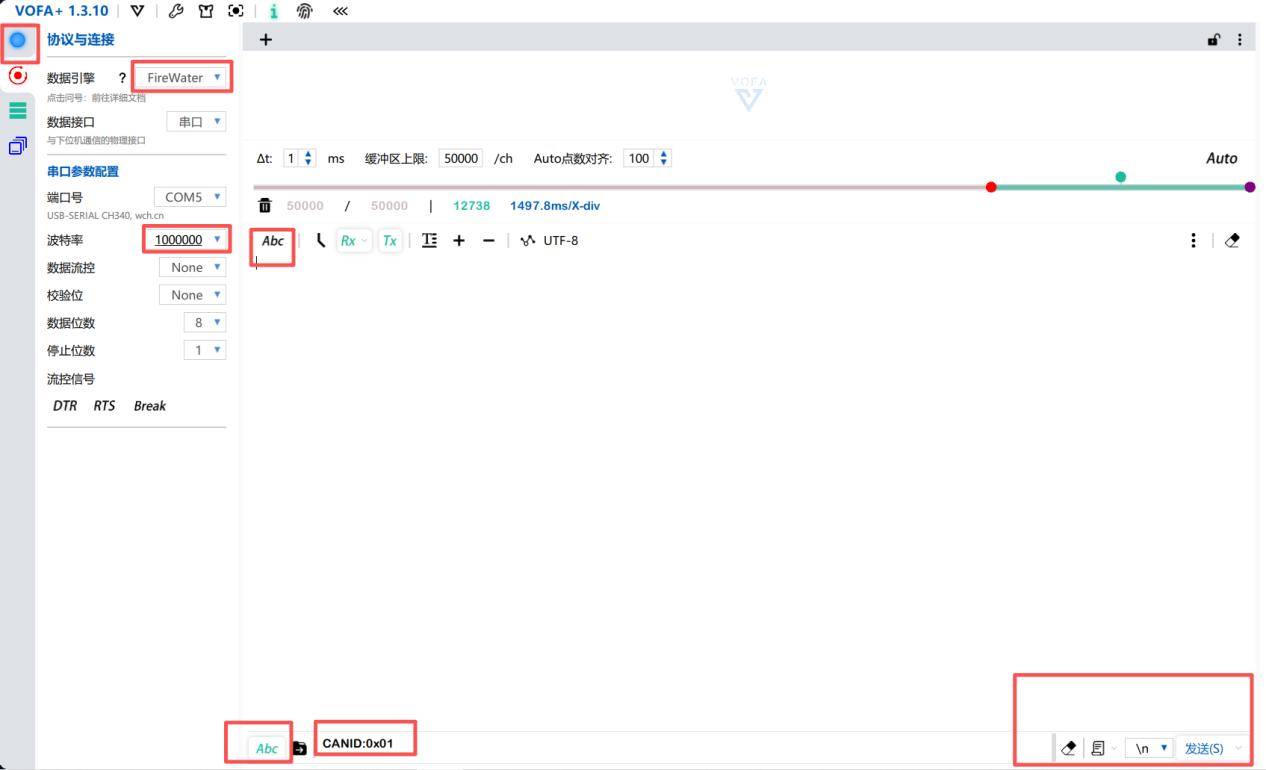Click the RTS signal button
Viewport: 1266px width, 770px height.
pos(104,406)
